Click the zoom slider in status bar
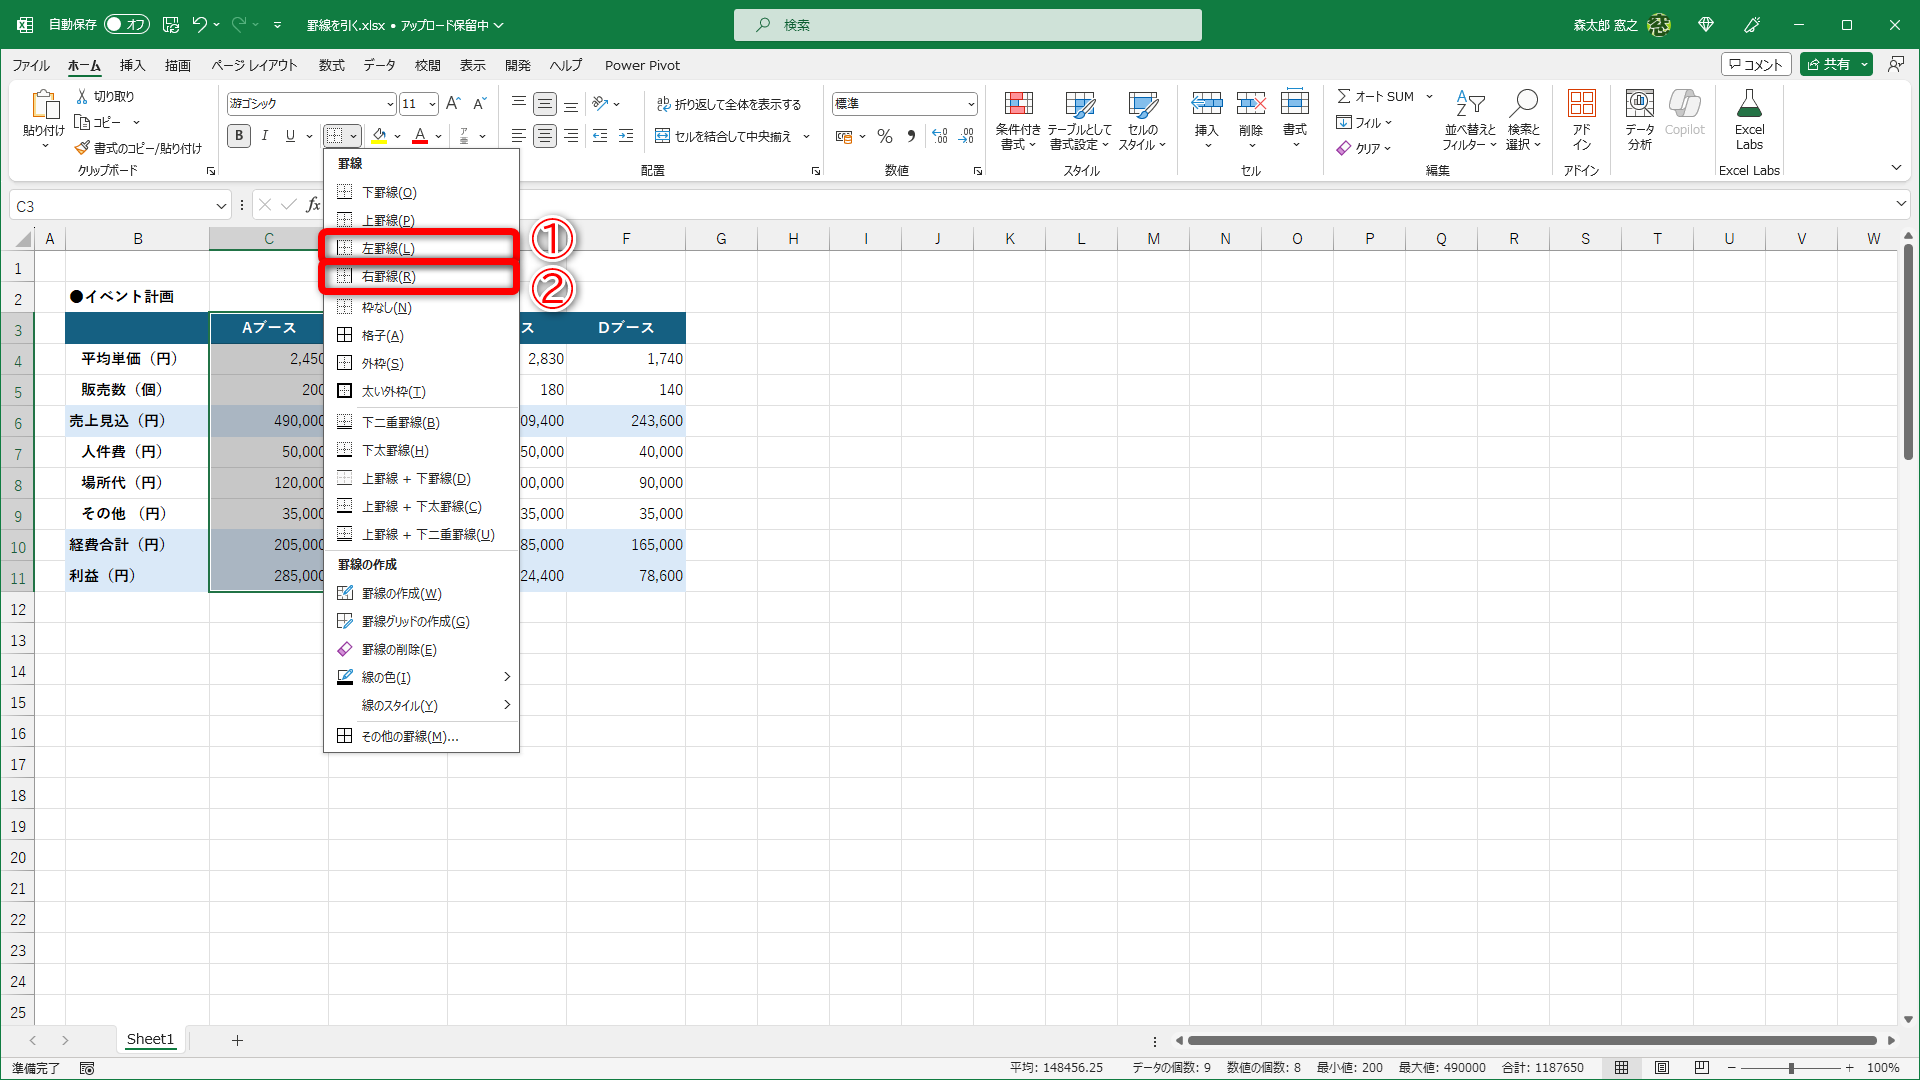 coord(1790,1068)
